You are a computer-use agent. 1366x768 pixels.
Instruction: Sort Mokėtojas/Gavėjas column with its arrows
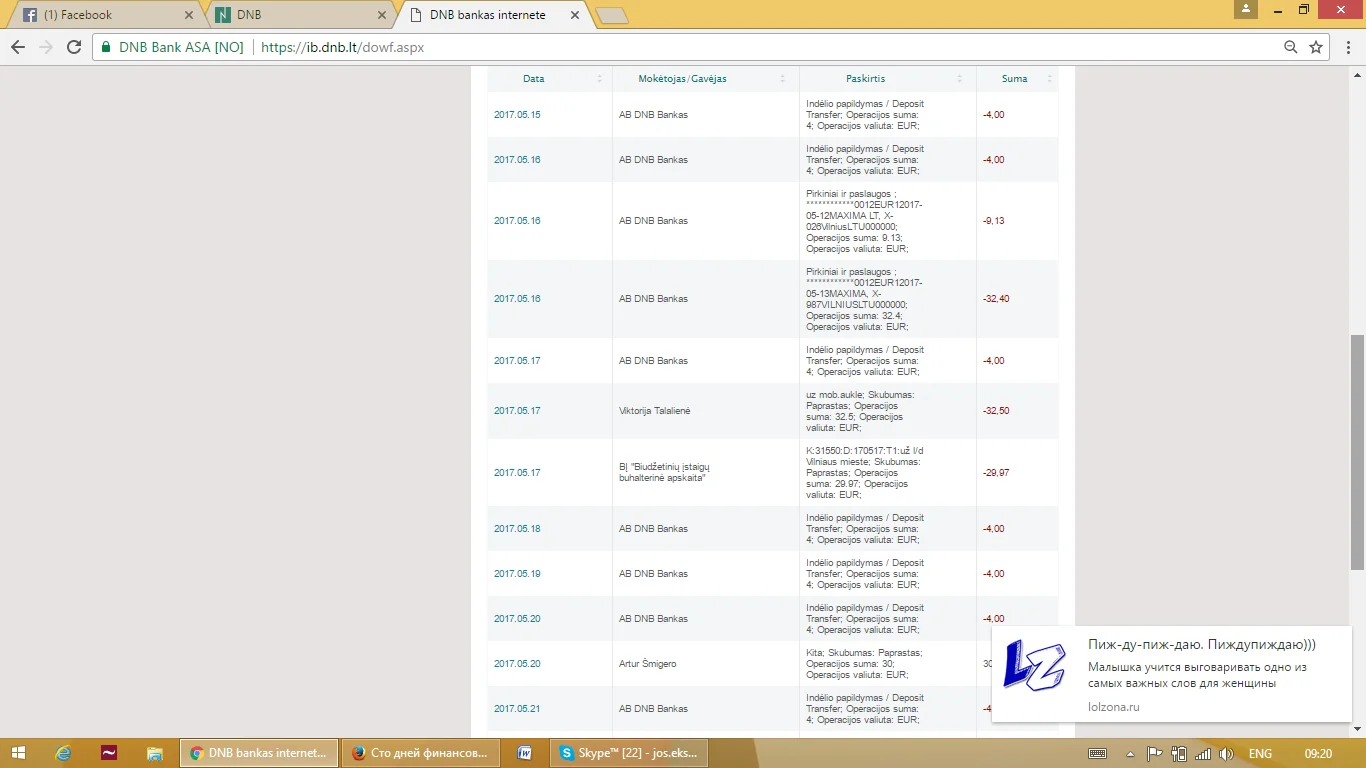pos(783,79)
